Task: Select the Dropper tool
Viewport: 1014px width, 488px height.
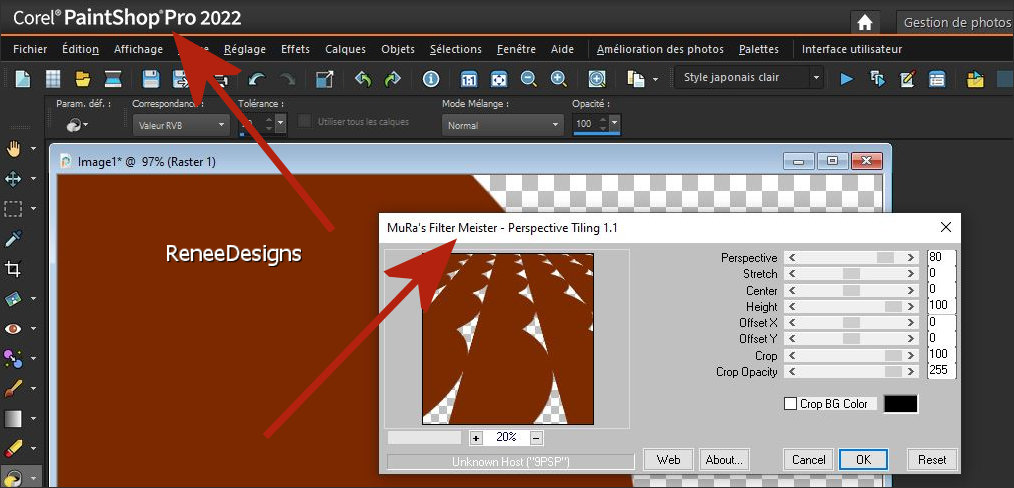Action: (x=14, y=239)
